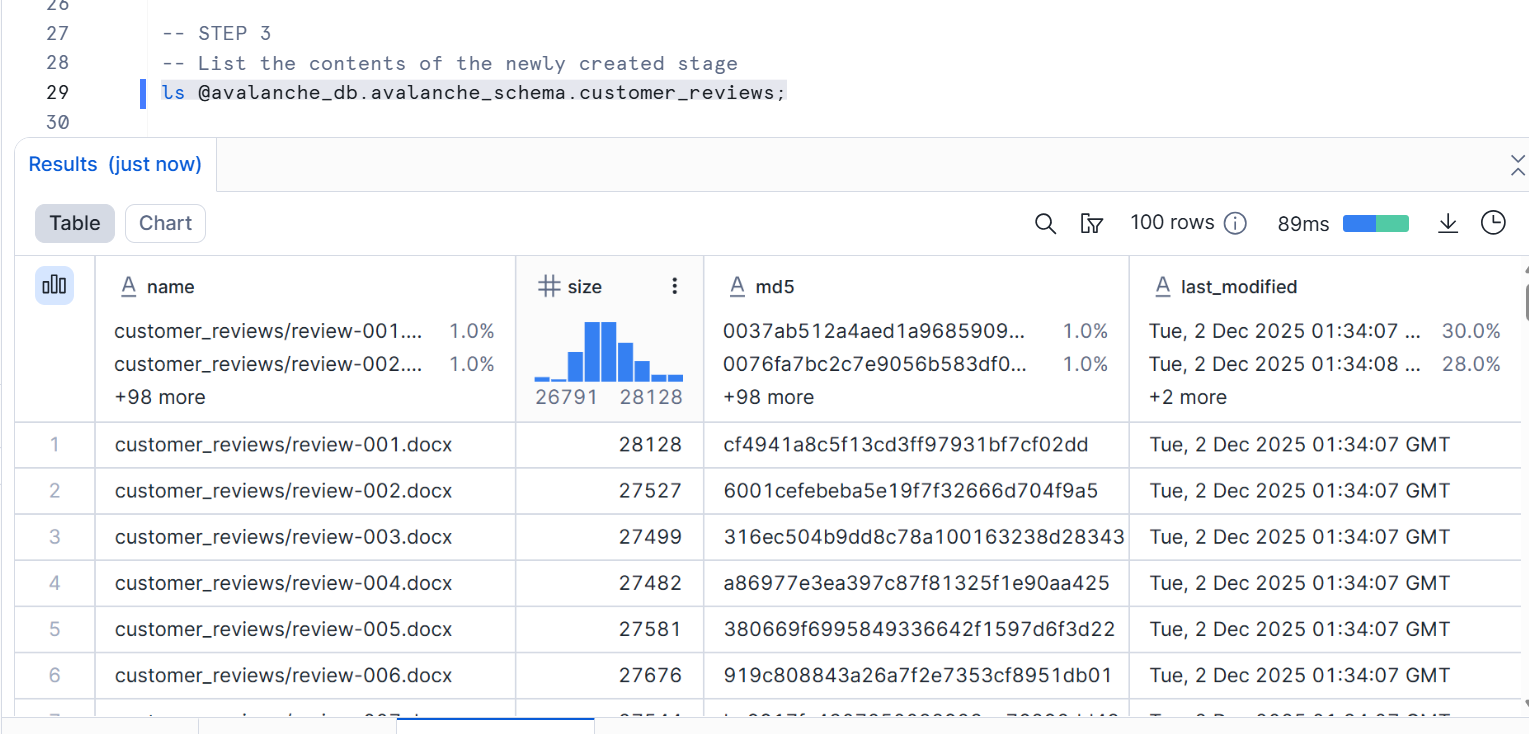This screenshot has height=734, width=1529.
Task: Click the last_modified column header
Action: click(1238, 287)
